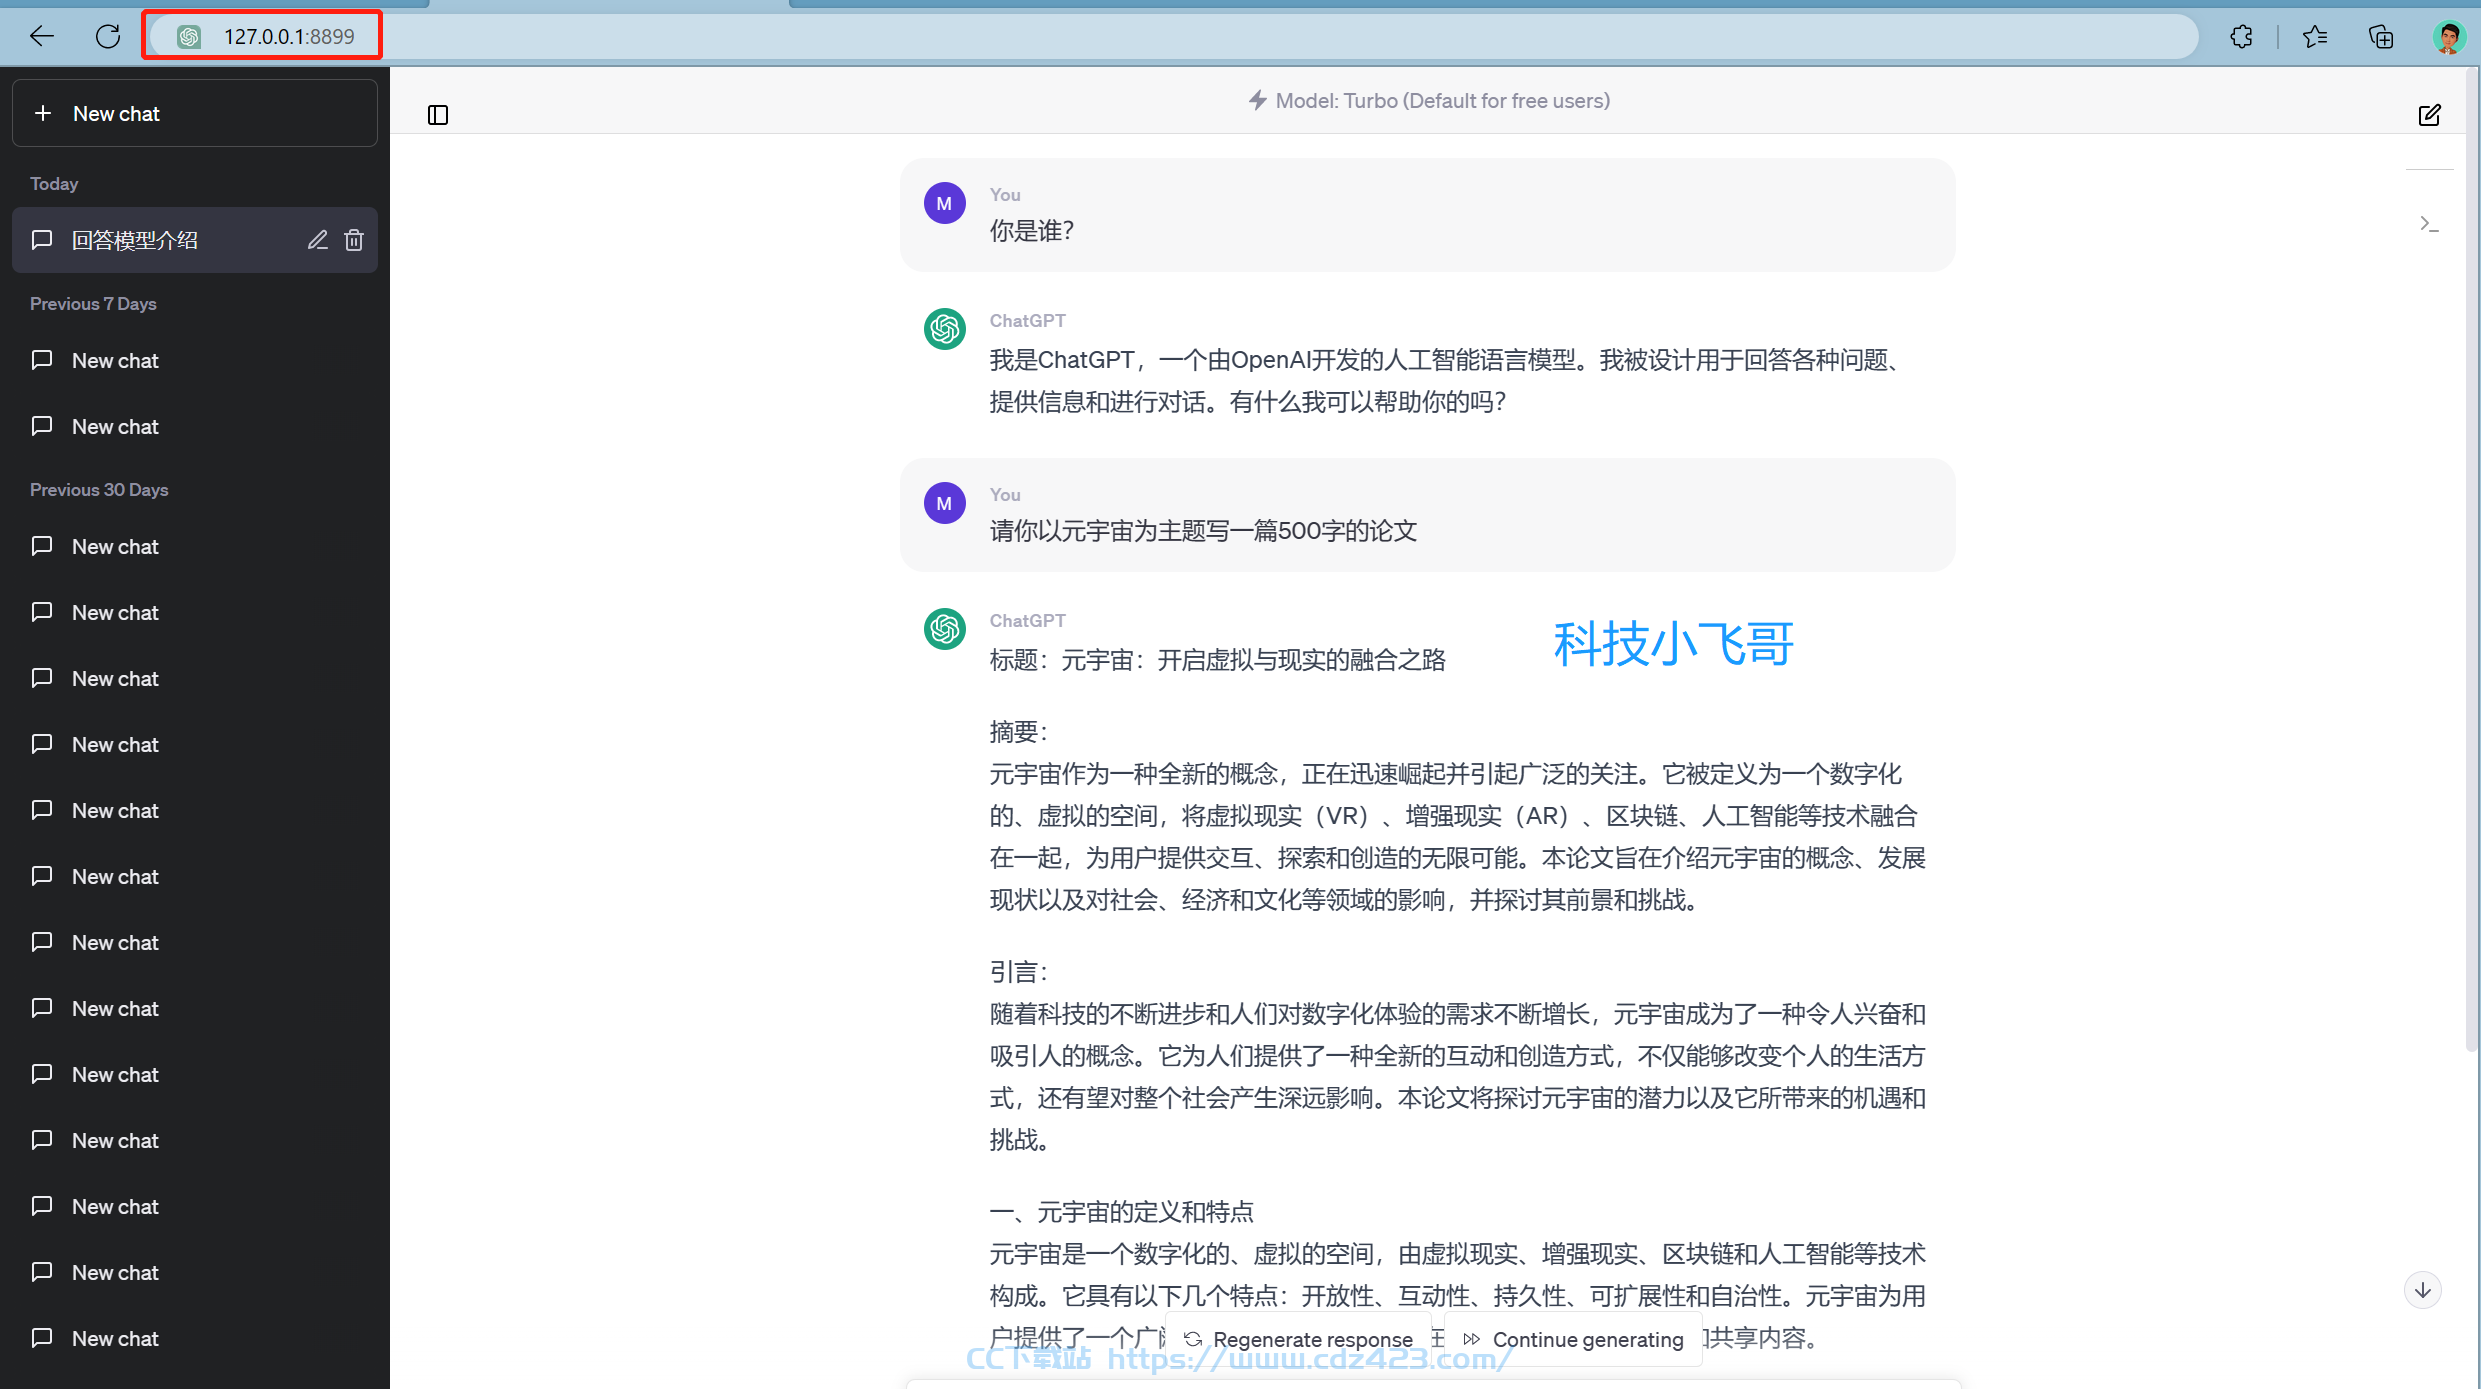Open the browser extensions puzzle icon

(x=2241, y=37)
